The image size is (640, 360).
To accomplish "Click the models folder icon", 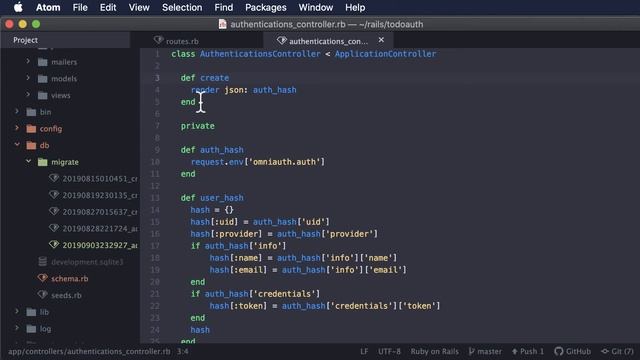I will click(x=42, y=79).
